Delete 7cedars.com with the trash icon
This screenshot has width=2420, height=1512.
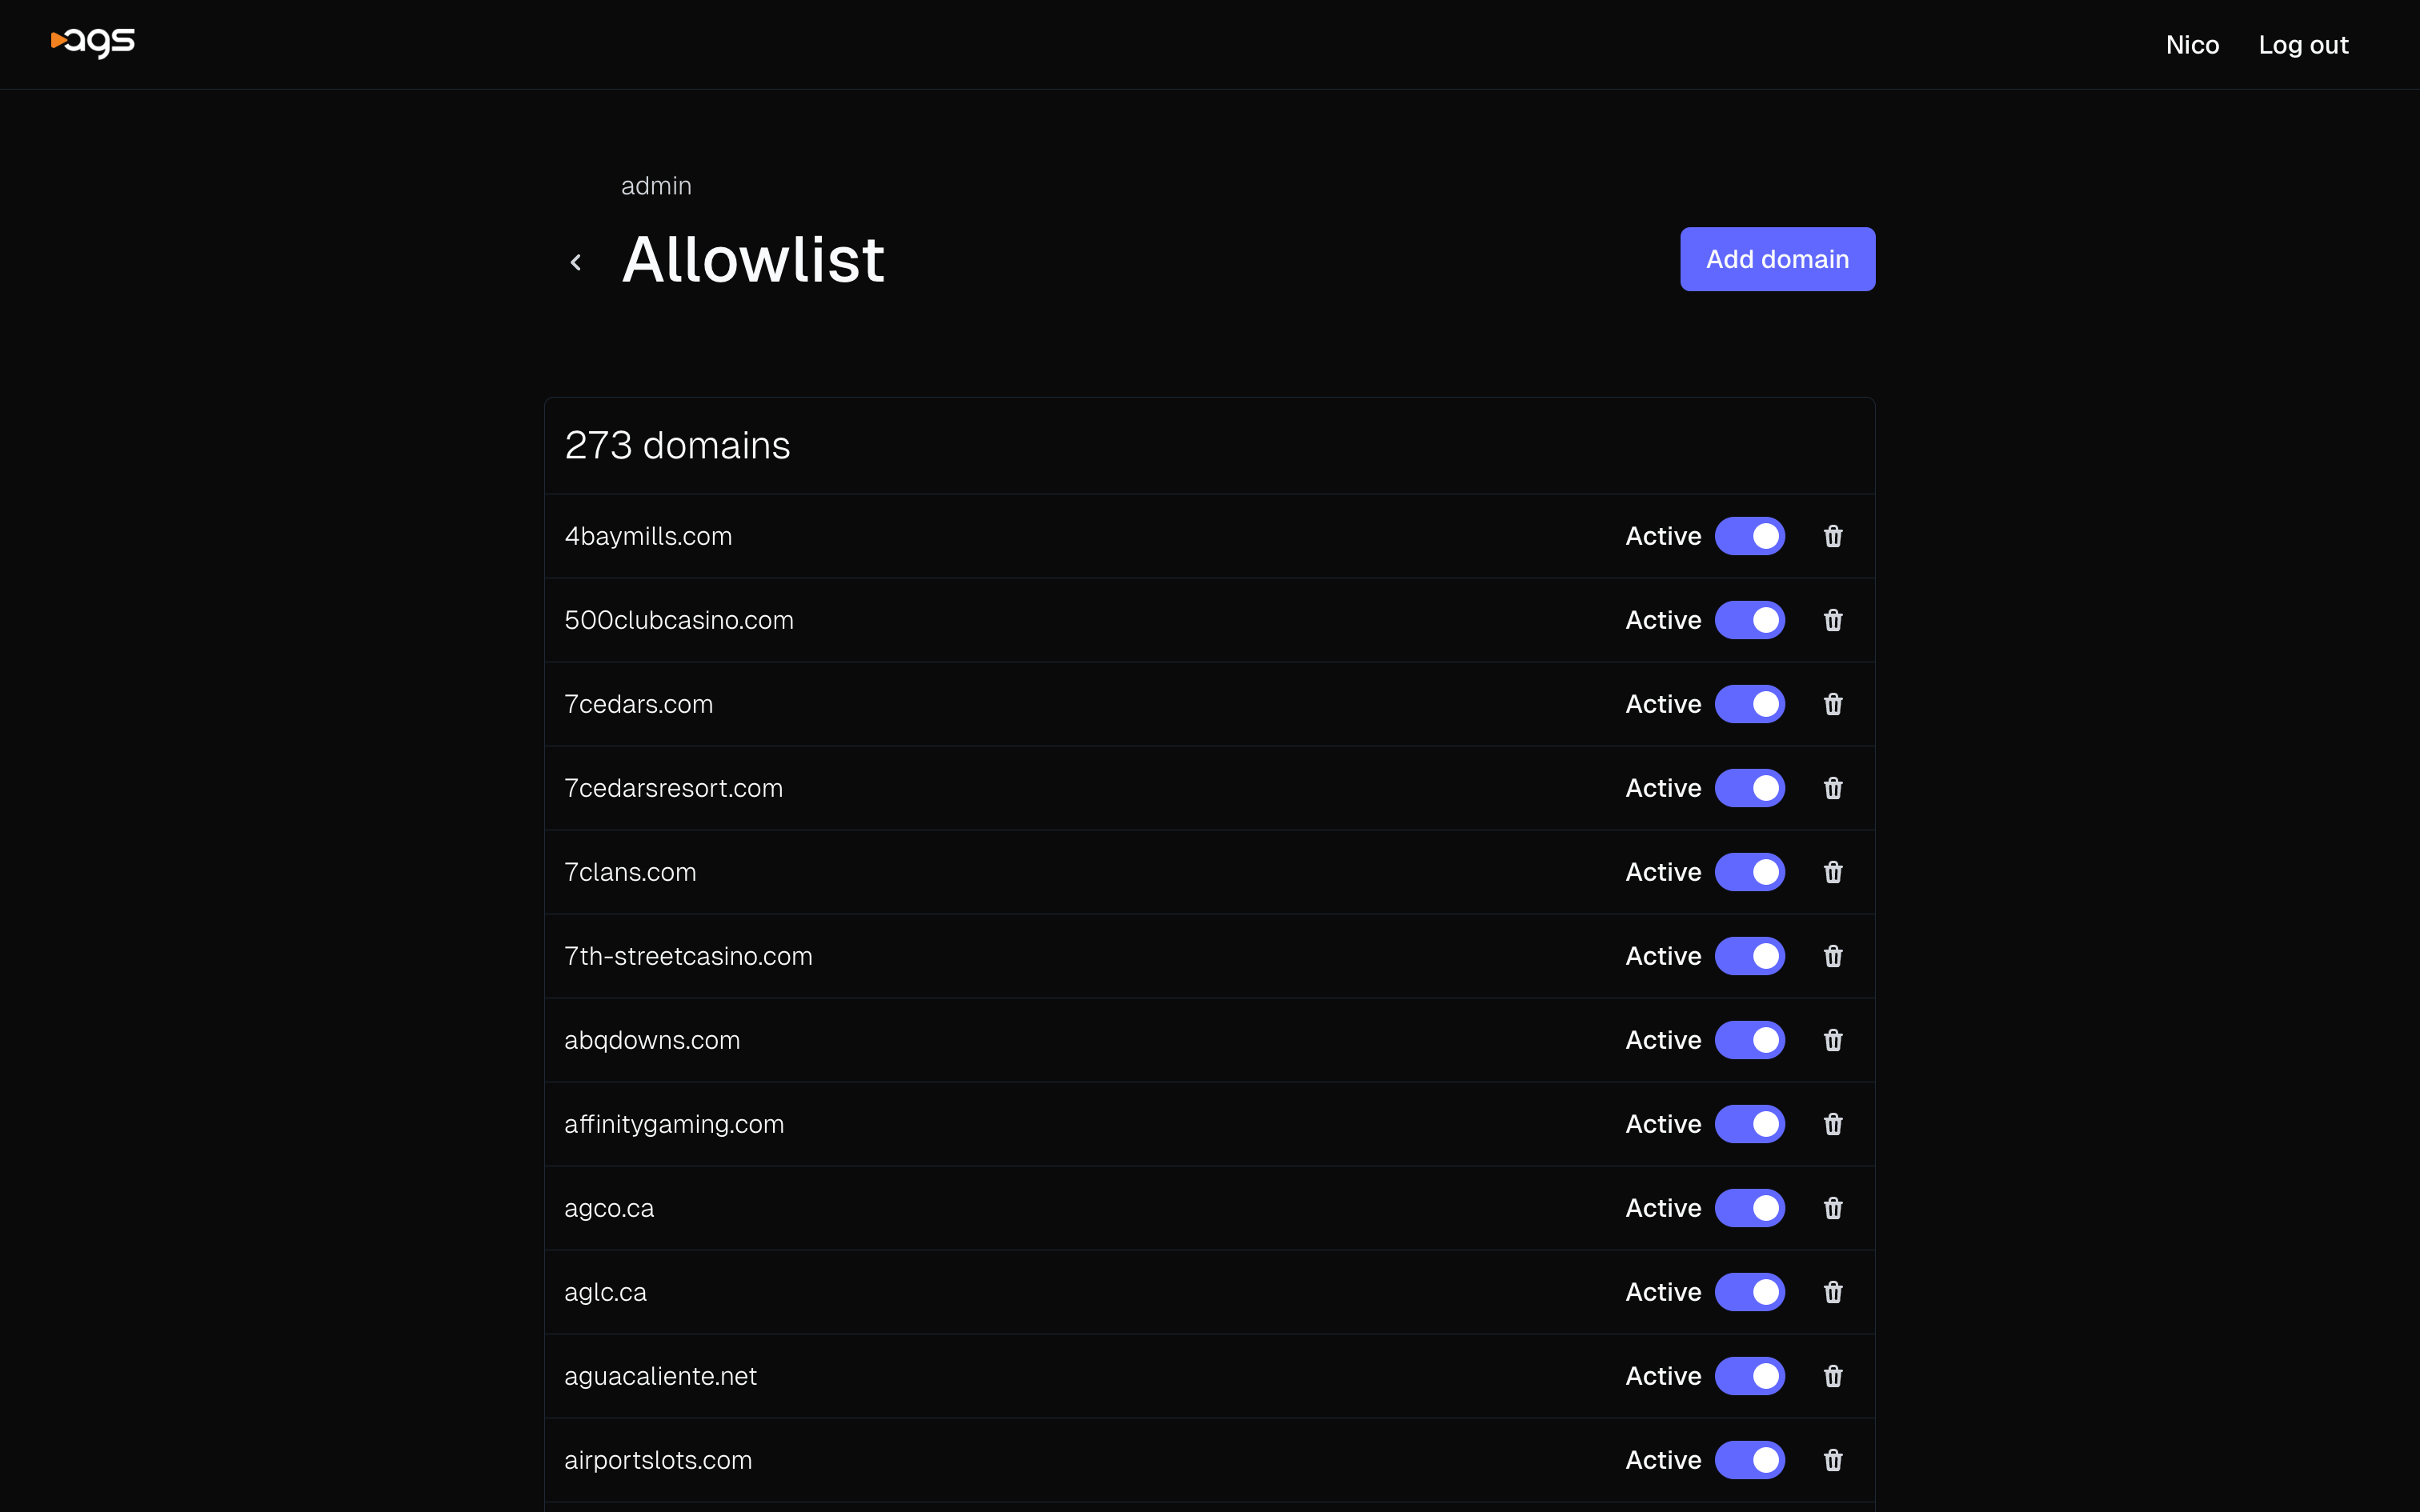coord(1832,704)
